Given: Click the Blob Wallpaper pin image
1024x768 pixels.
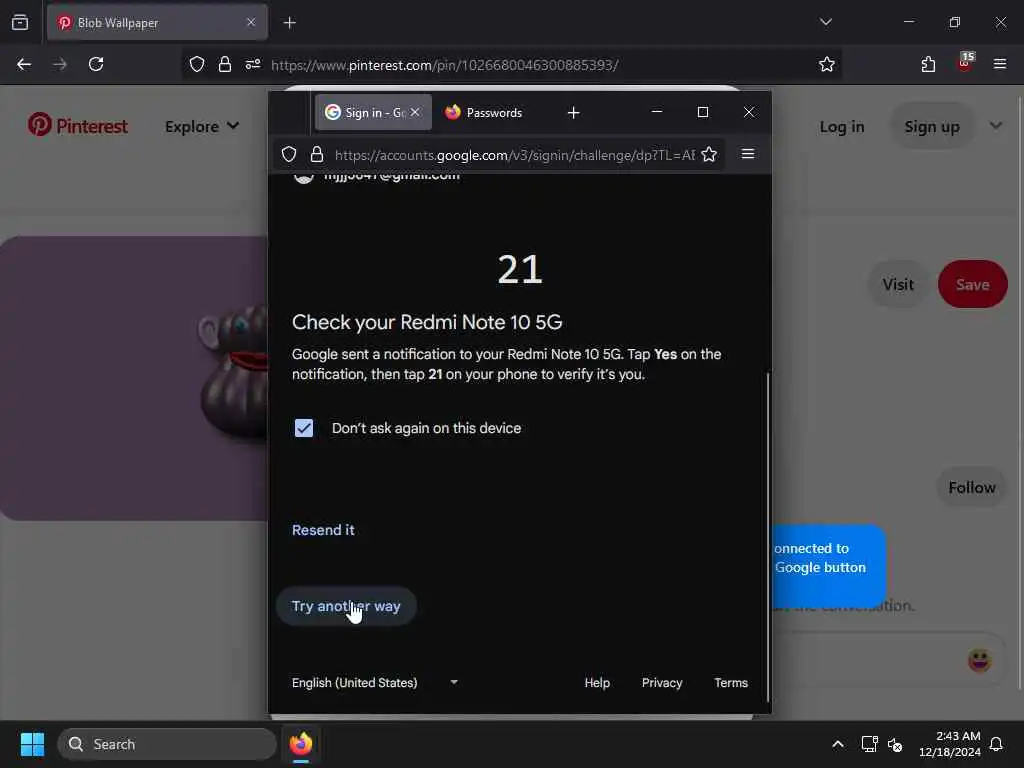Looking at the screenshot, I should tap(134, 377).
